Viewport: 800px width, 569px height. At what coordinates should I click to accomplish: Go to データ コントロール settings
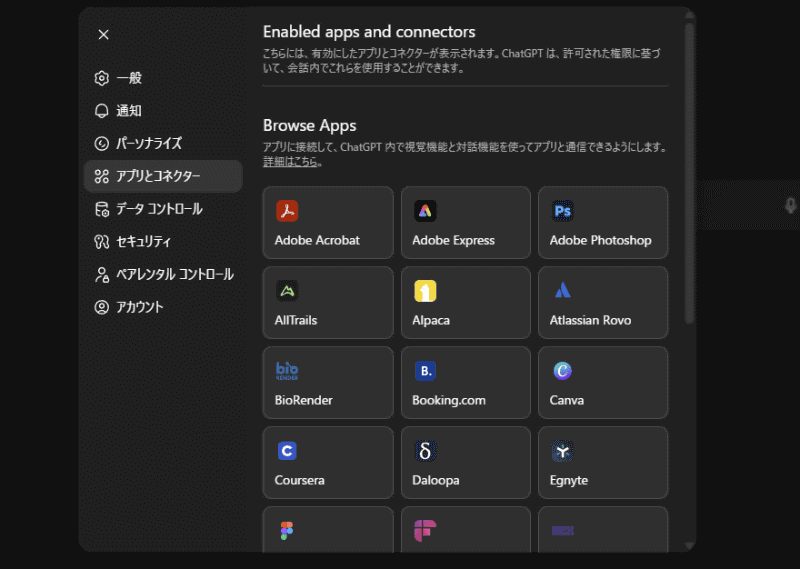163,209
